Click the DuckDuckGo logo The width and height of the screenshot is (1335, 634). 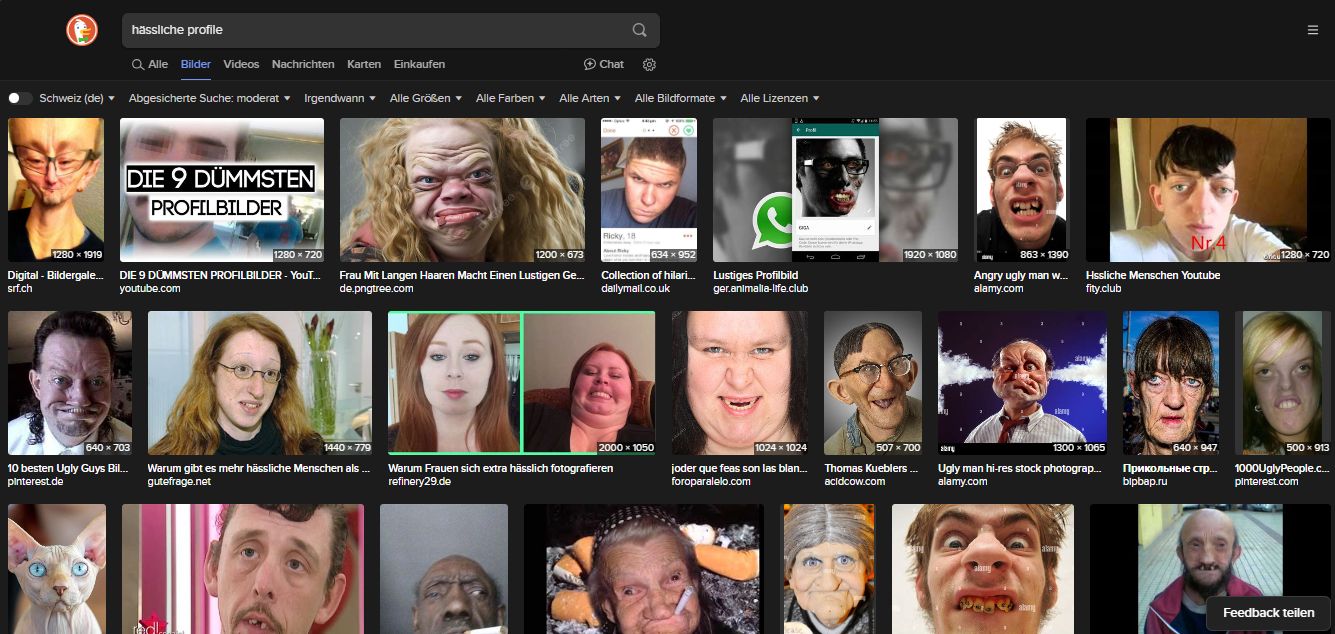point(82,30)
